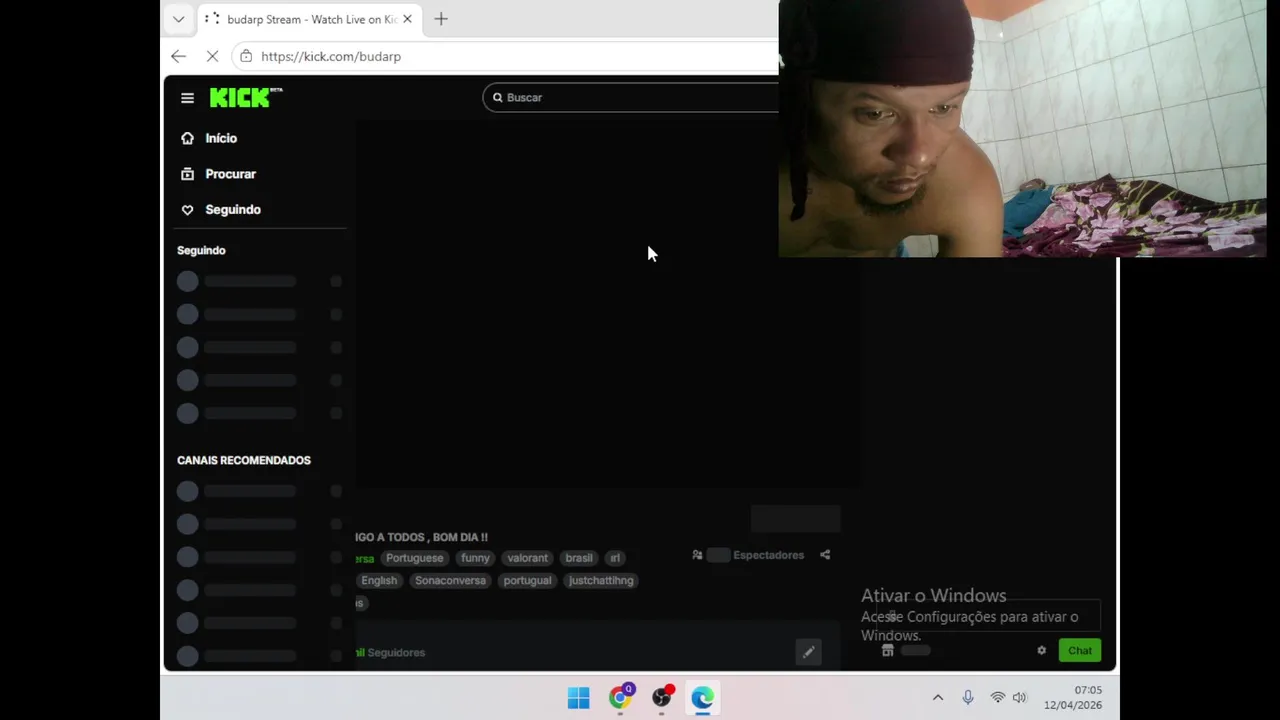Open a new browser tab
Viewport: 1280px width, 720px height.
[x=440, y=19]
